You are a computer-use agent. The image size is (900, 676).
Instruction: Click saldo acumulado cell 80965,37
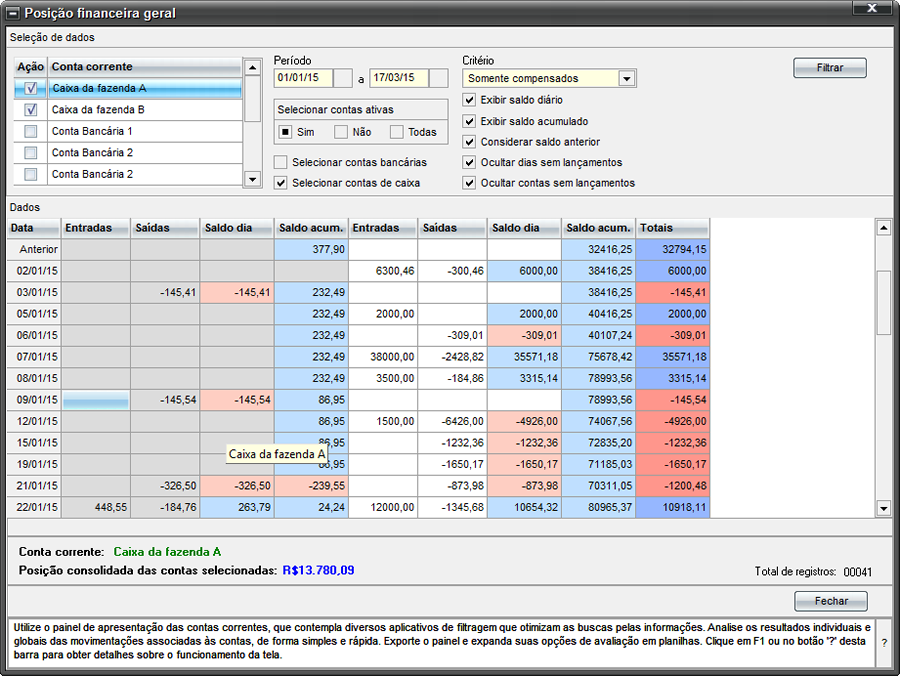(x=599, y=507)
